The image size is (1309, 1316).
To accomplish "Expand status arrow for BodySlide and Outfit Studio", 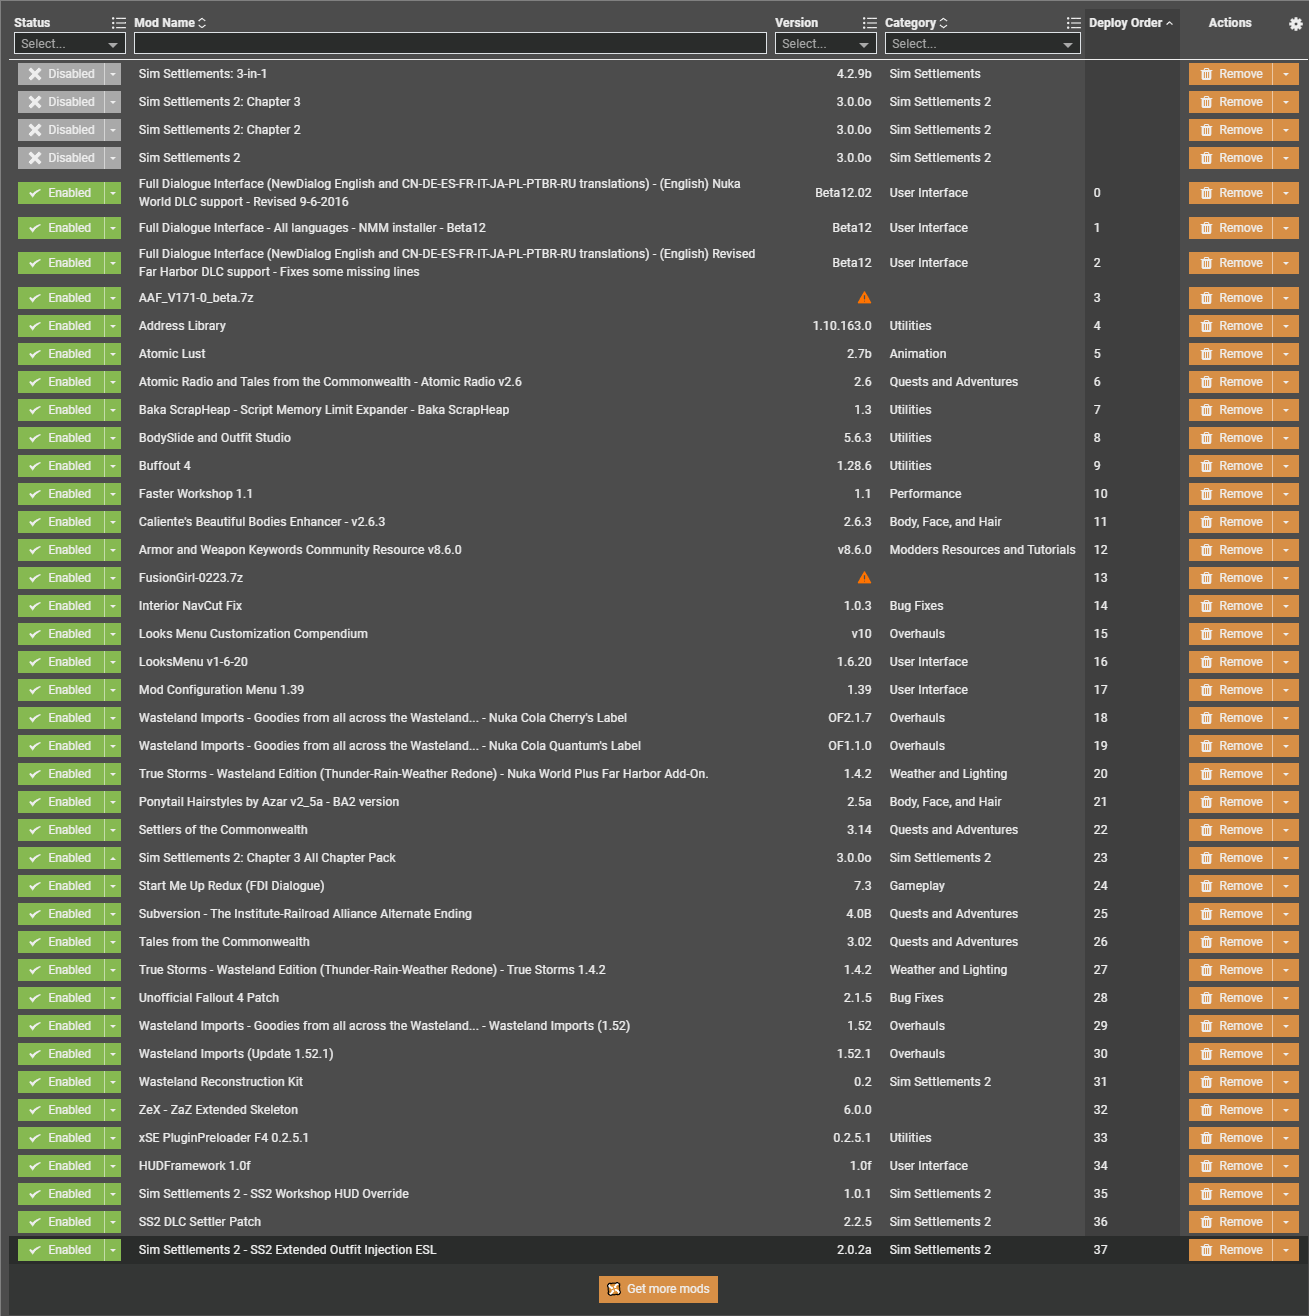I will (113, 438).
